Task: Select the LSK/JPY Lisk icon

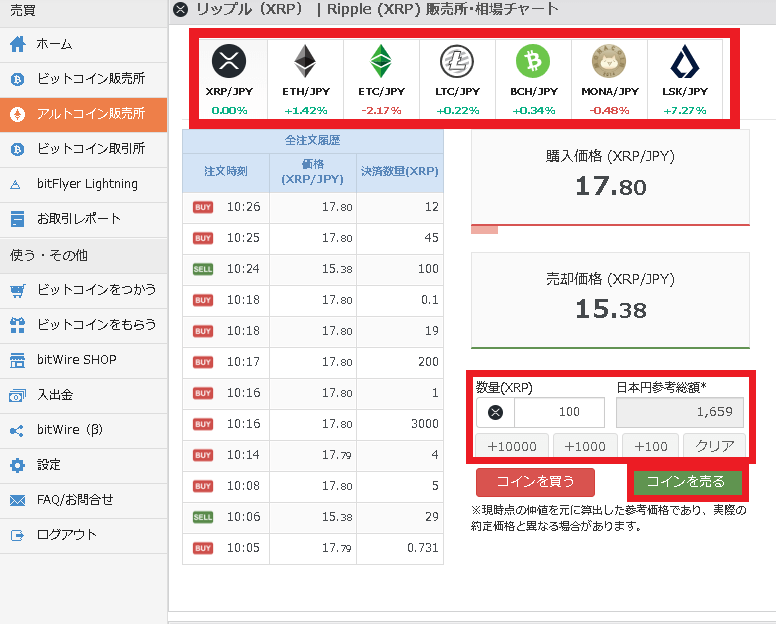Action: (685, 61)
